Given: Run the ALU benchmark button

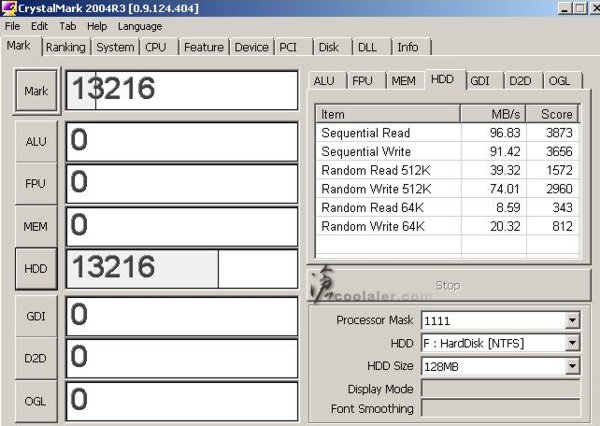Looking at the screenshot, I should (x=36, y=142).
